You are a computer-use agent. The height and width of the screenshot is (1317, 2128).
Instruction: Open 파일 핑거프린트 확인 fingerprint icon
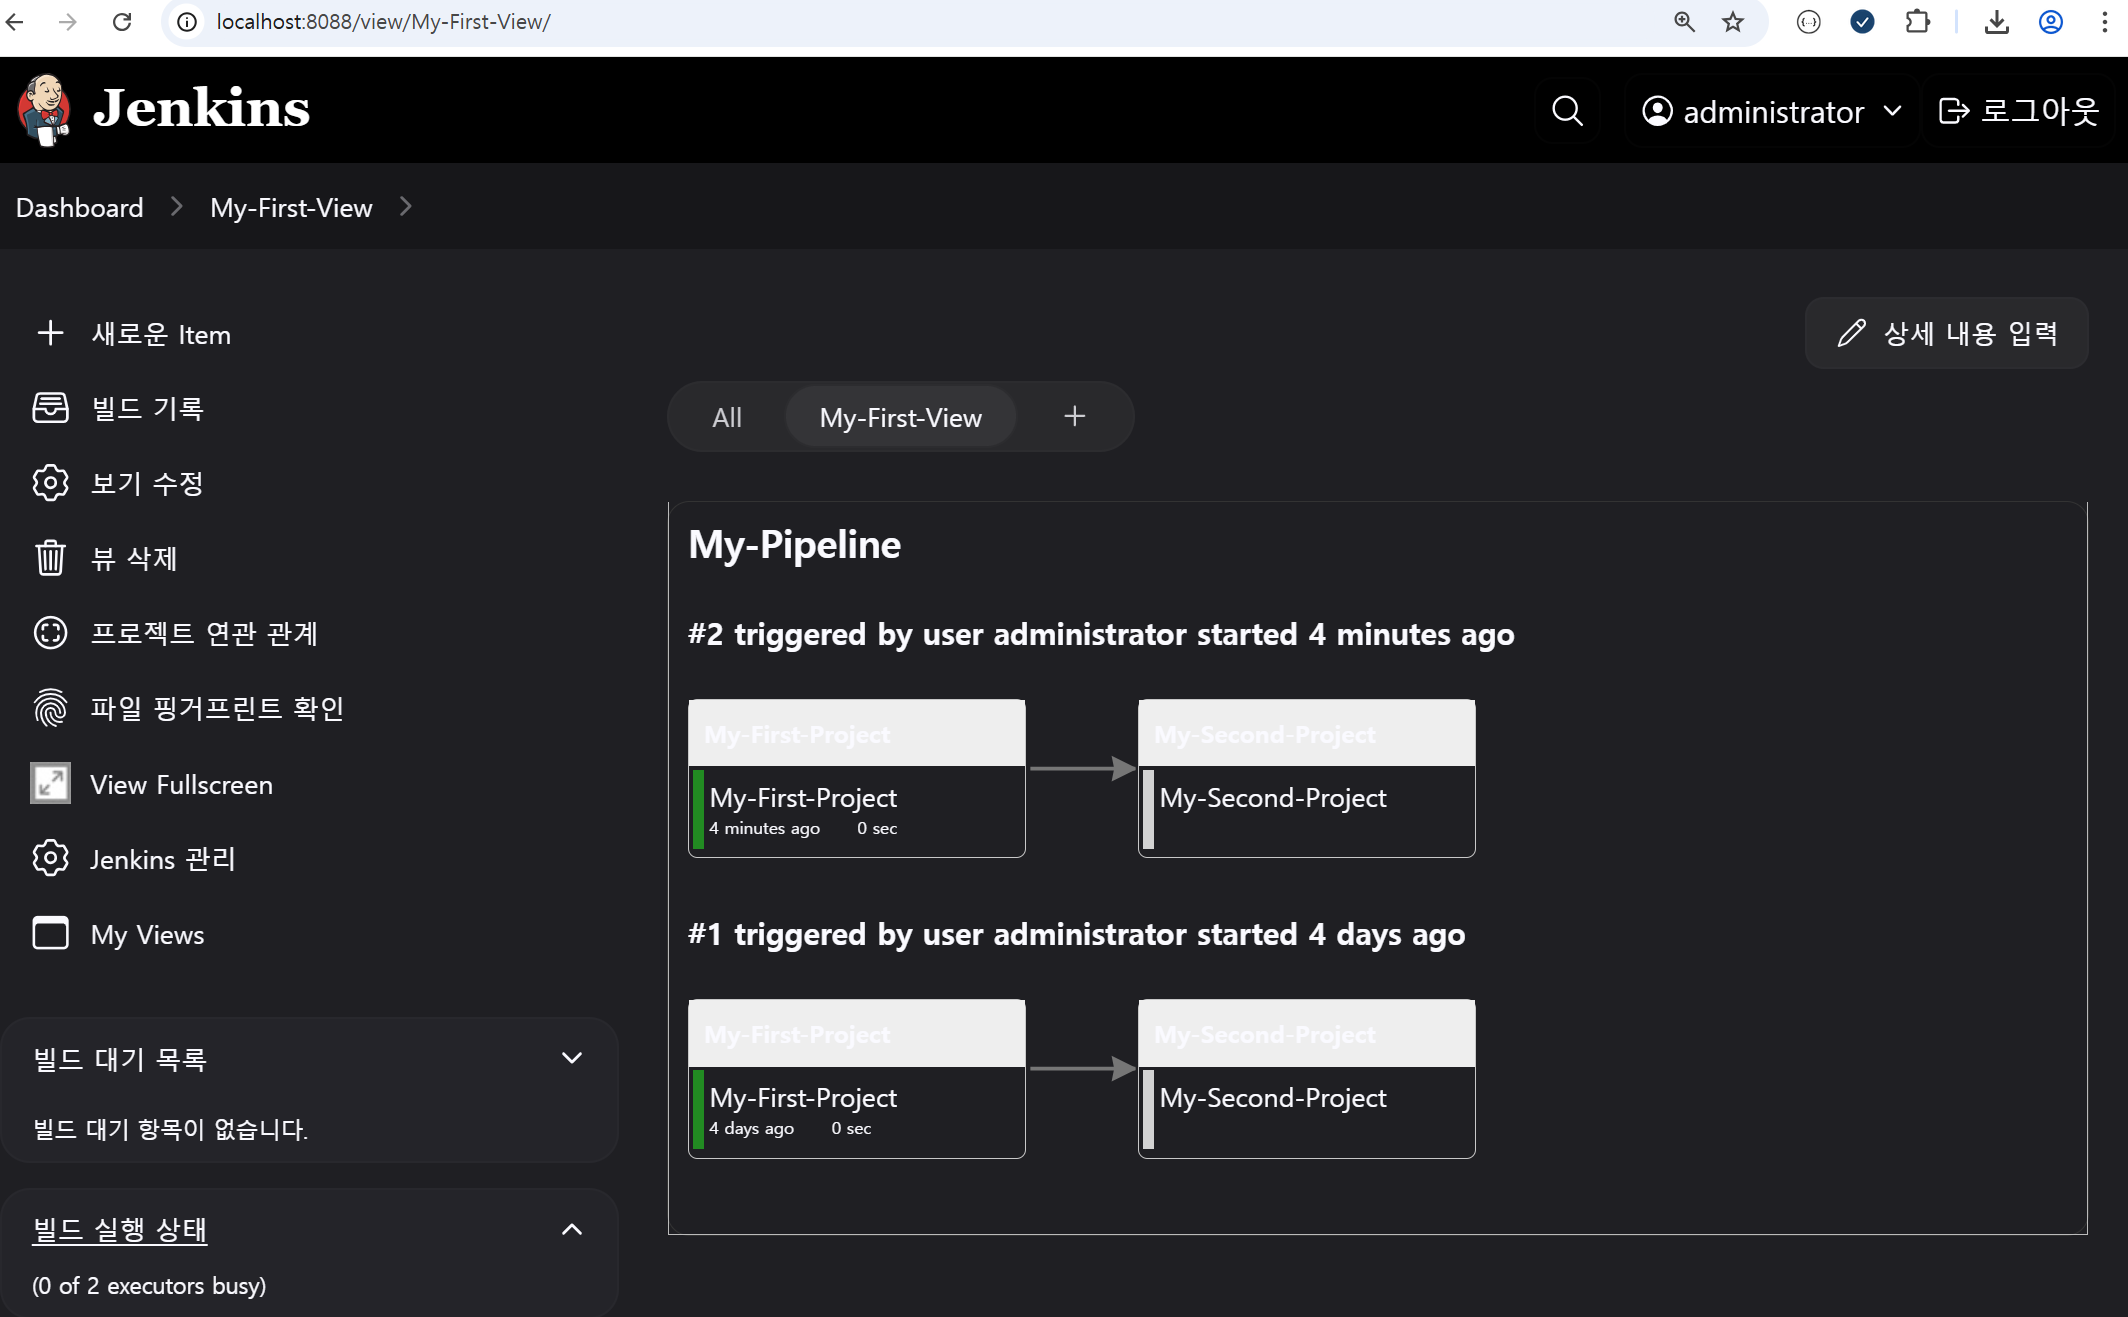pos(50,708)
